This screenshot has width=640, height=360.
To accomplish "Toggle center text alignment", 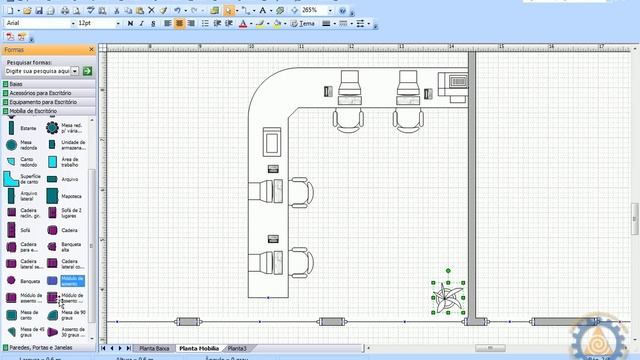I will coord(179,24).
